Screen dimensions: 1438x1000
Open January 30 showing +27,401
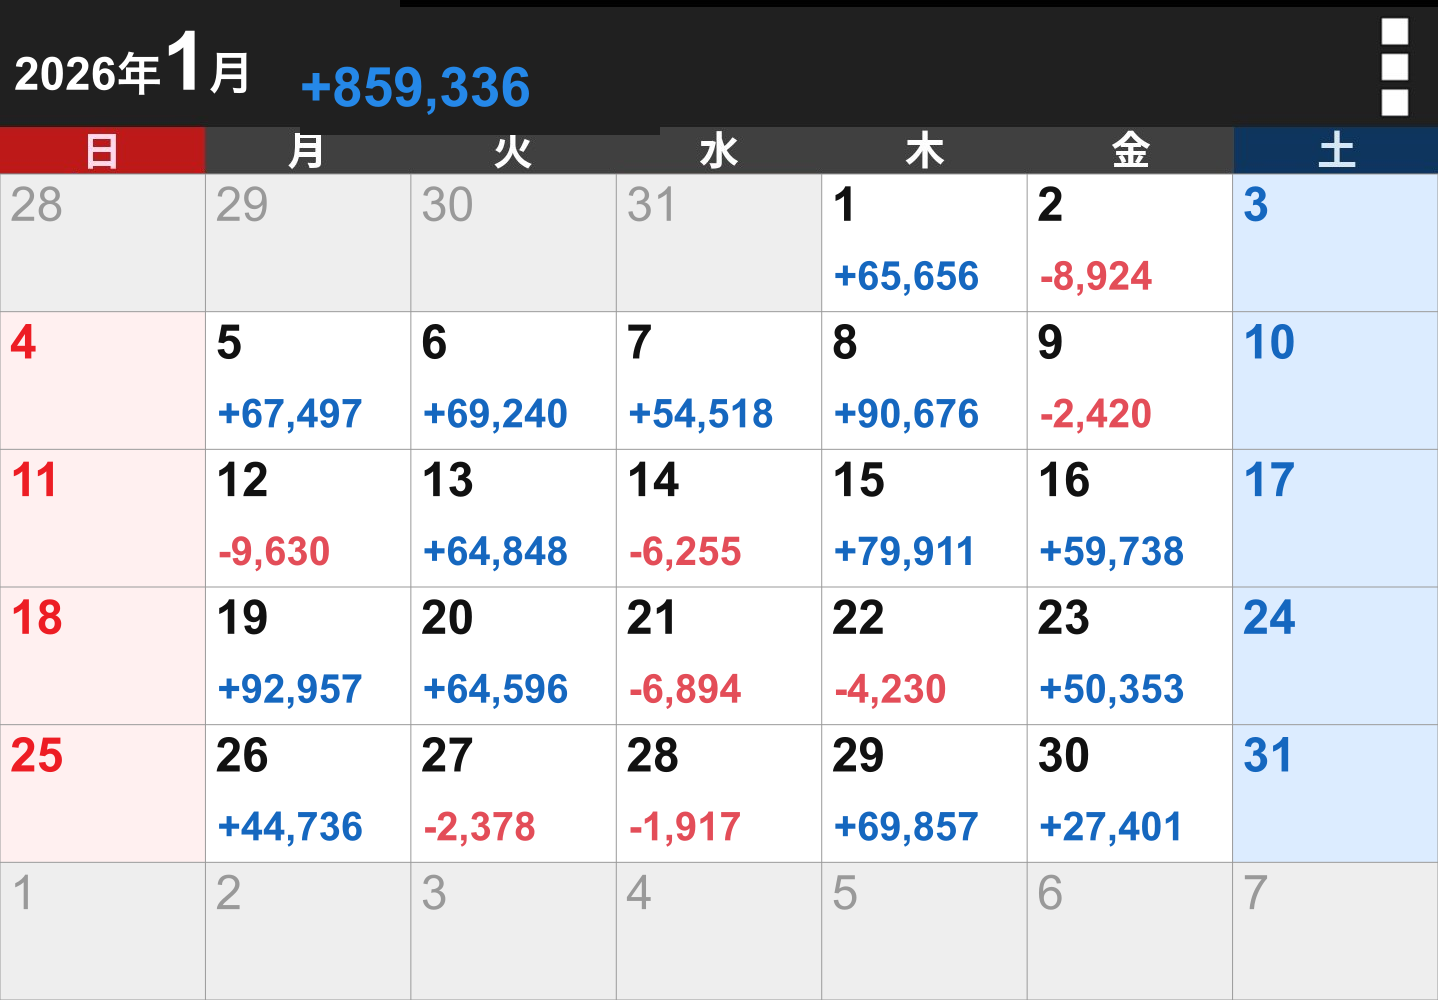coord(1130,793)
